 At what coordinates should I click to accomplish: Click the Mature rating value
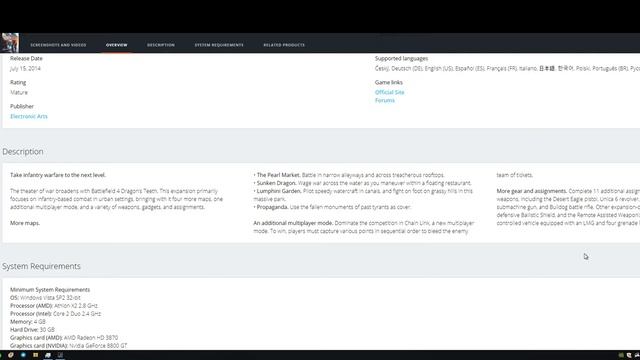click(19, 92)
